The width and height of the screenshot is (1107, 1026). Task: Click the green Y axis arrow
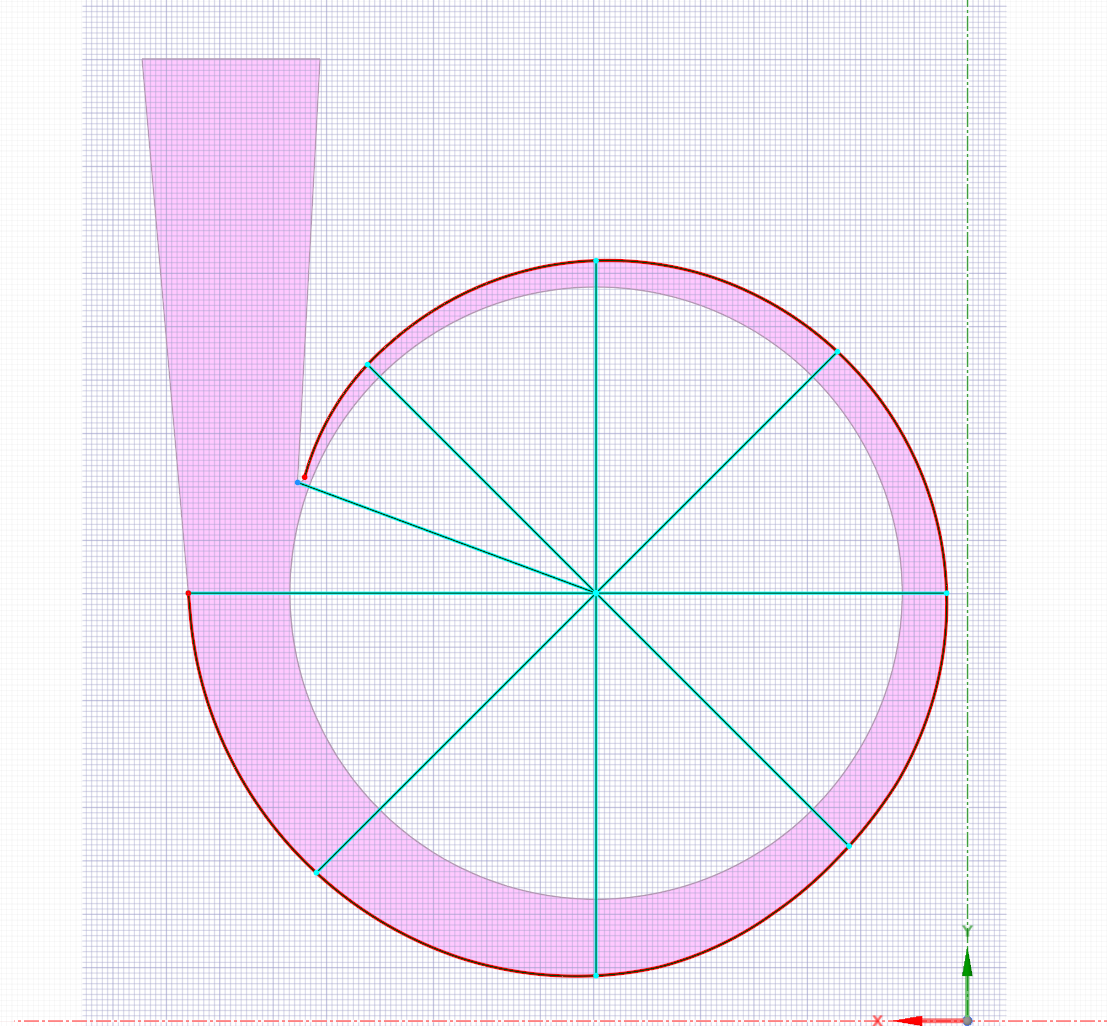click(x=967, y=965)
